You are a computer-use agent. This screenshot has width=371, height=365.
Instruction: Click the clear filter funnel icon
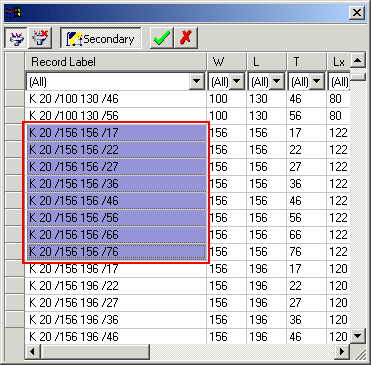[40, 38]
